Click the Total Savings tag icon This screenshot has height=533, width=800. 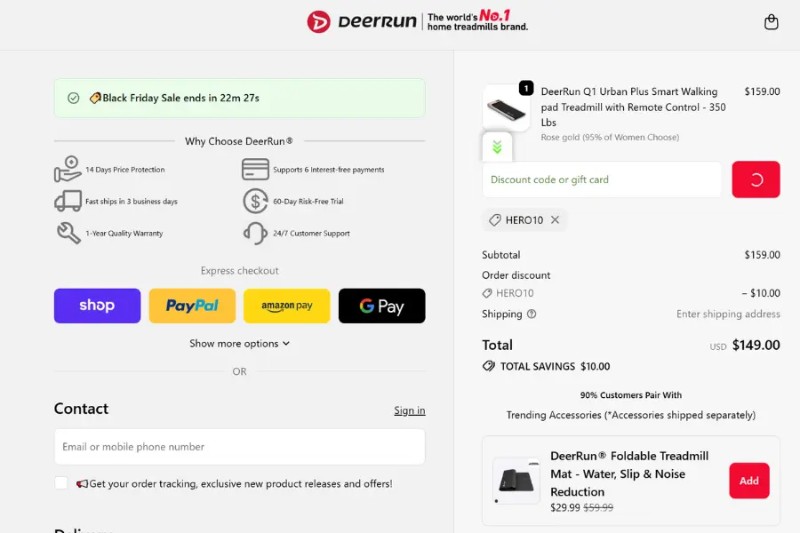(489, 366)
